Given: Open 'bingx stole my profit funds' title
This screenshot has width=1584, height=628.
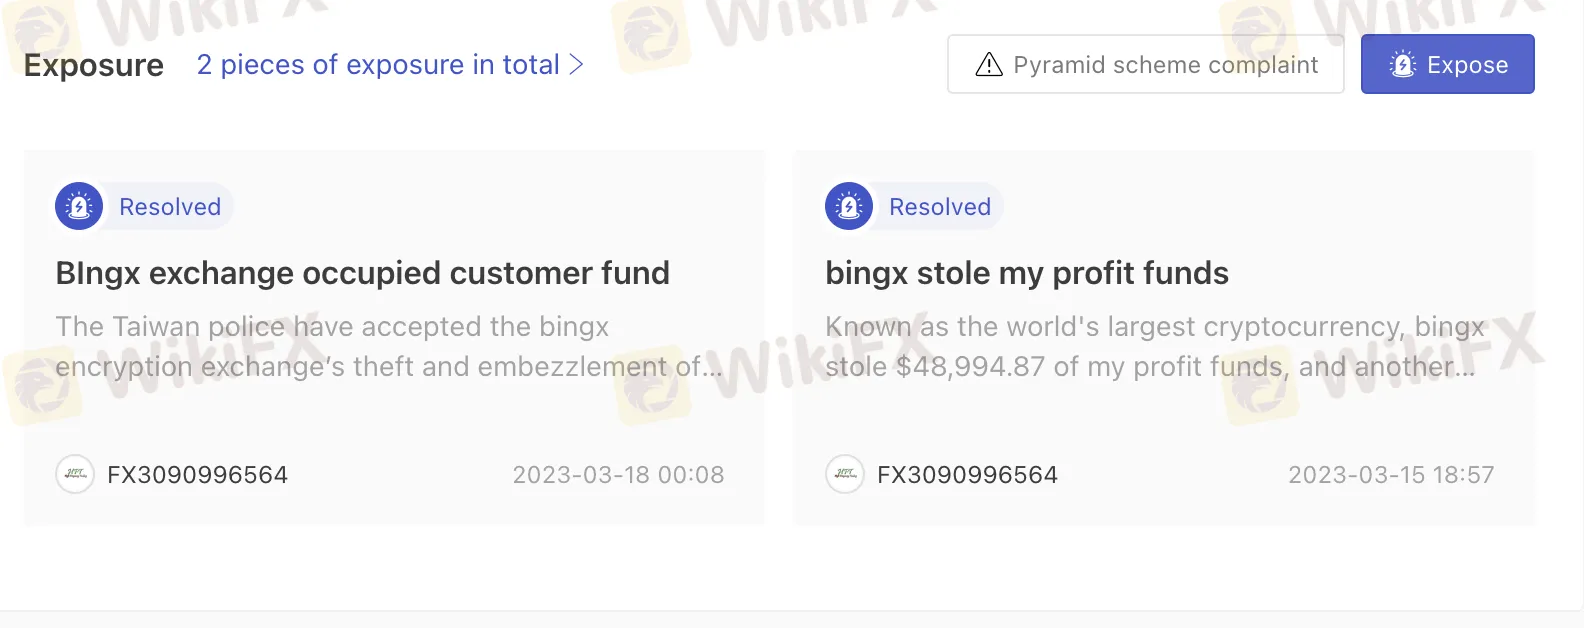Looking at the screenshot, I should tap(1027, 273).
